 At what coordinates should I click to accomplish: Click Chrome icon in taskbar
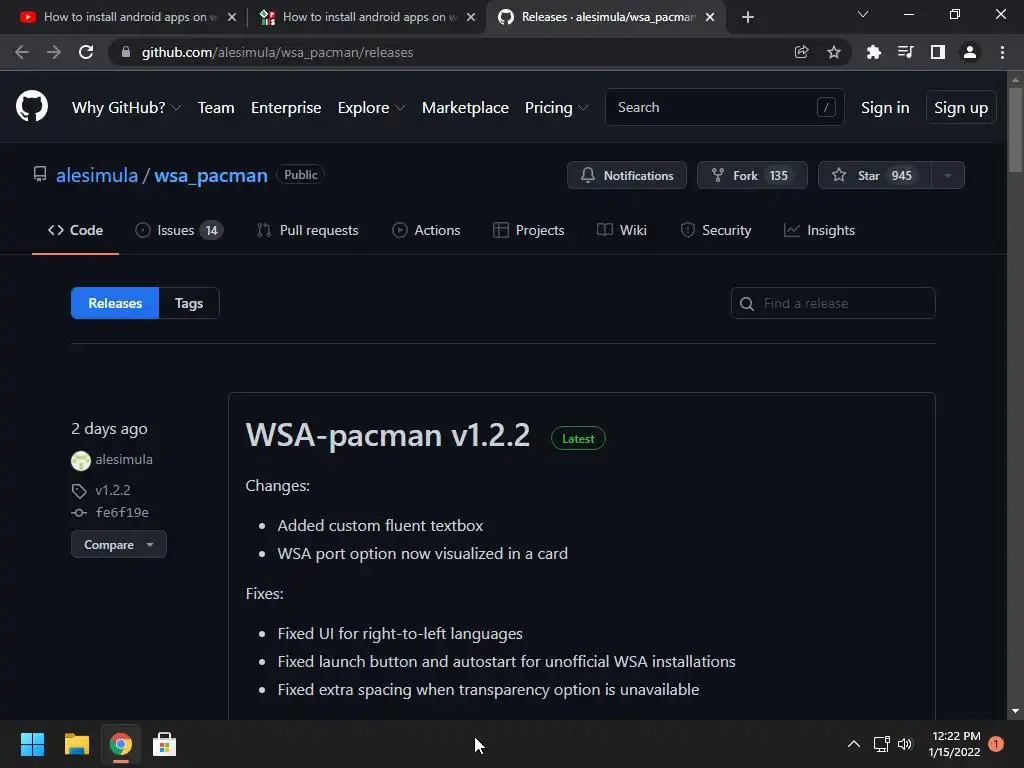point(120,744)
